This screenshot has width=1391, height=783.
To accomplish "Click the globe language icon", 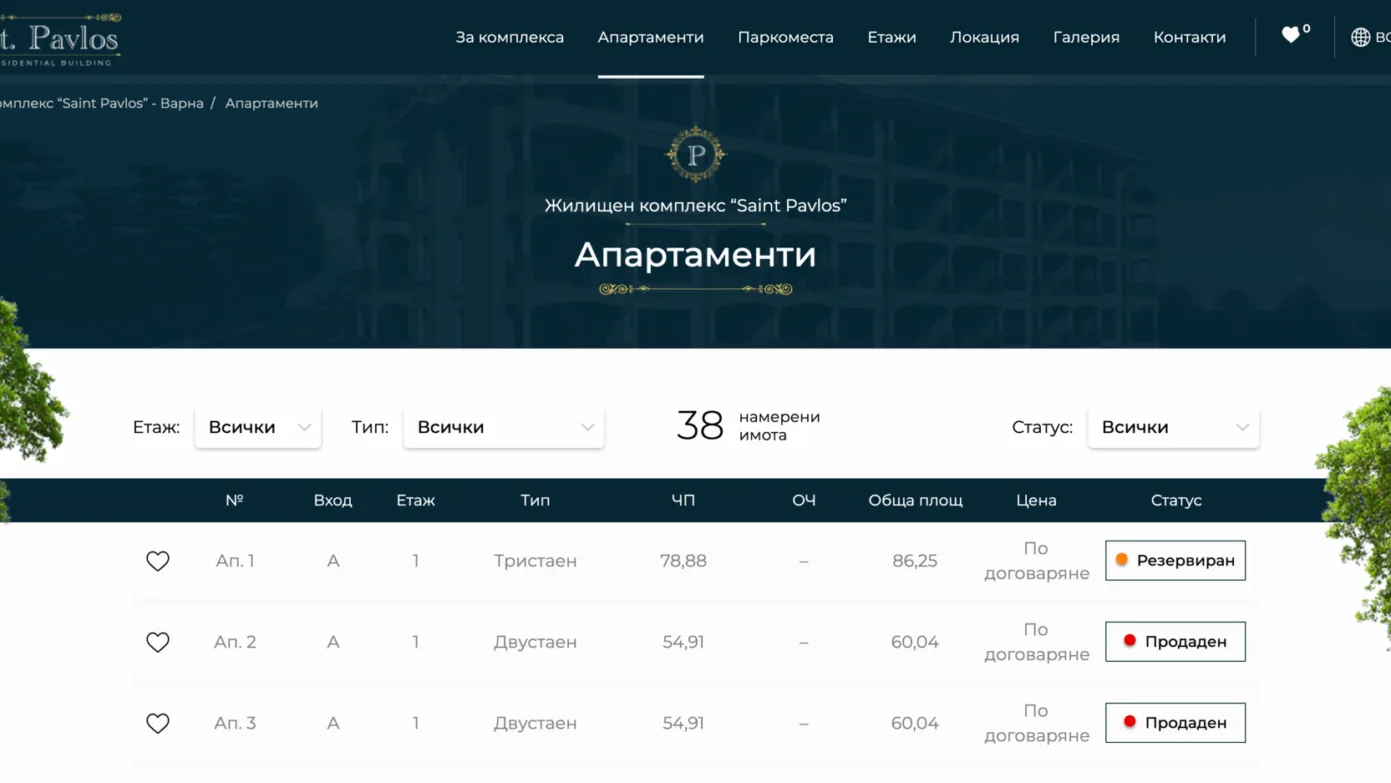I will pyautogui.click(x=1360, y=37).
